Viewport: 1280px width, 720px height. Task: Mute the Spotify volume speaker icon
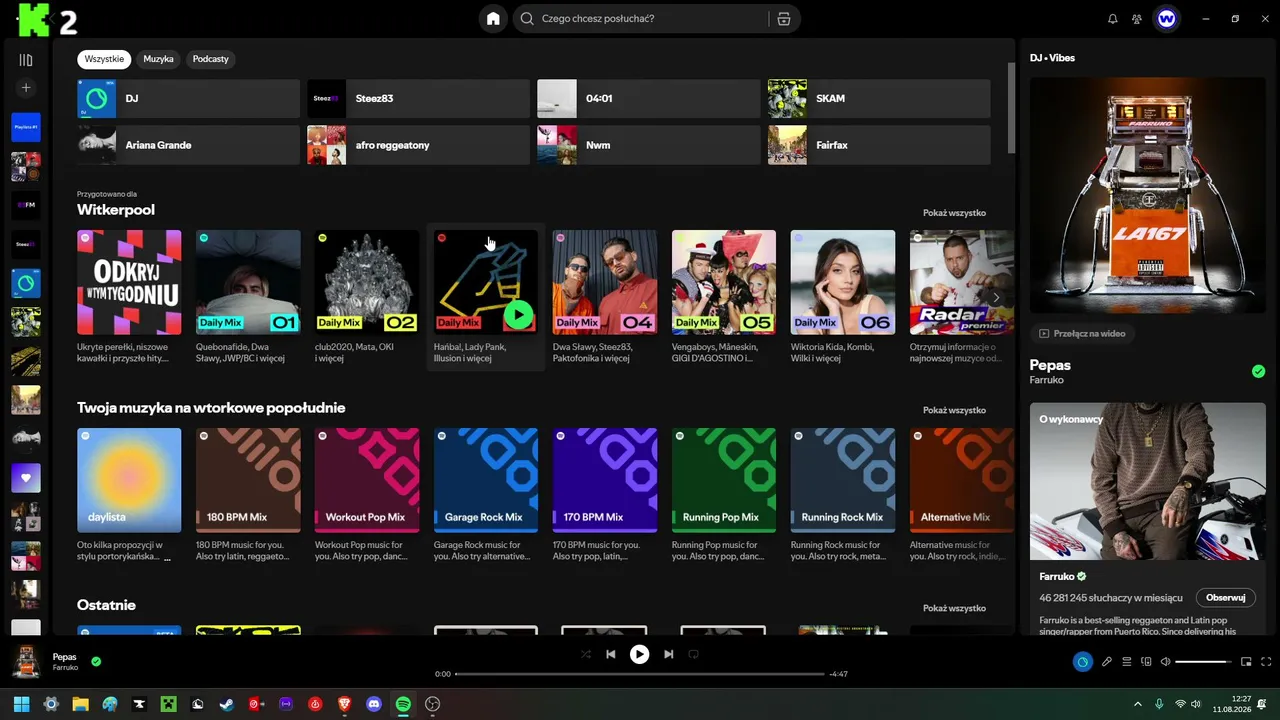point(1165,661)
